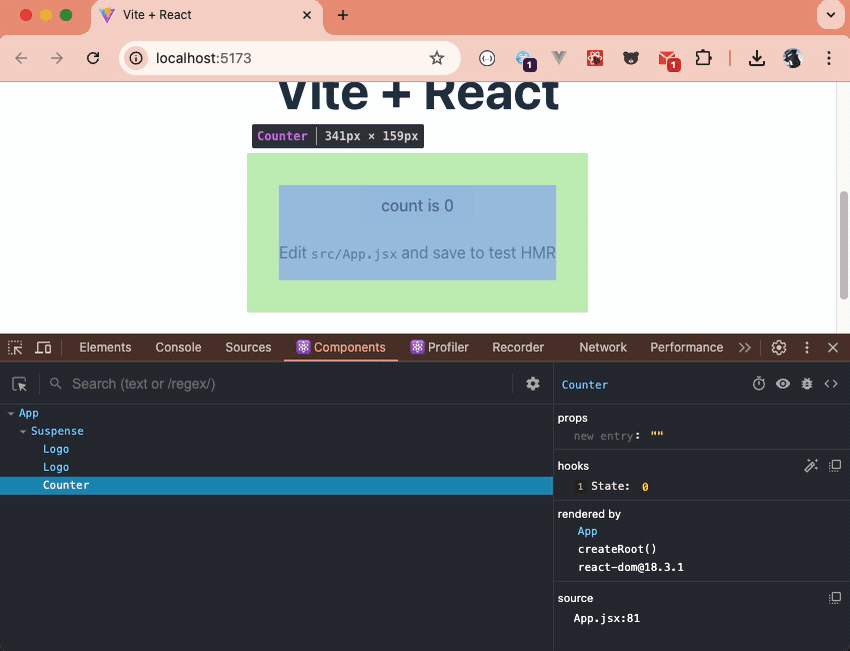Reload the localhost page
Viewport: 850px width, 651px height.
93,58
